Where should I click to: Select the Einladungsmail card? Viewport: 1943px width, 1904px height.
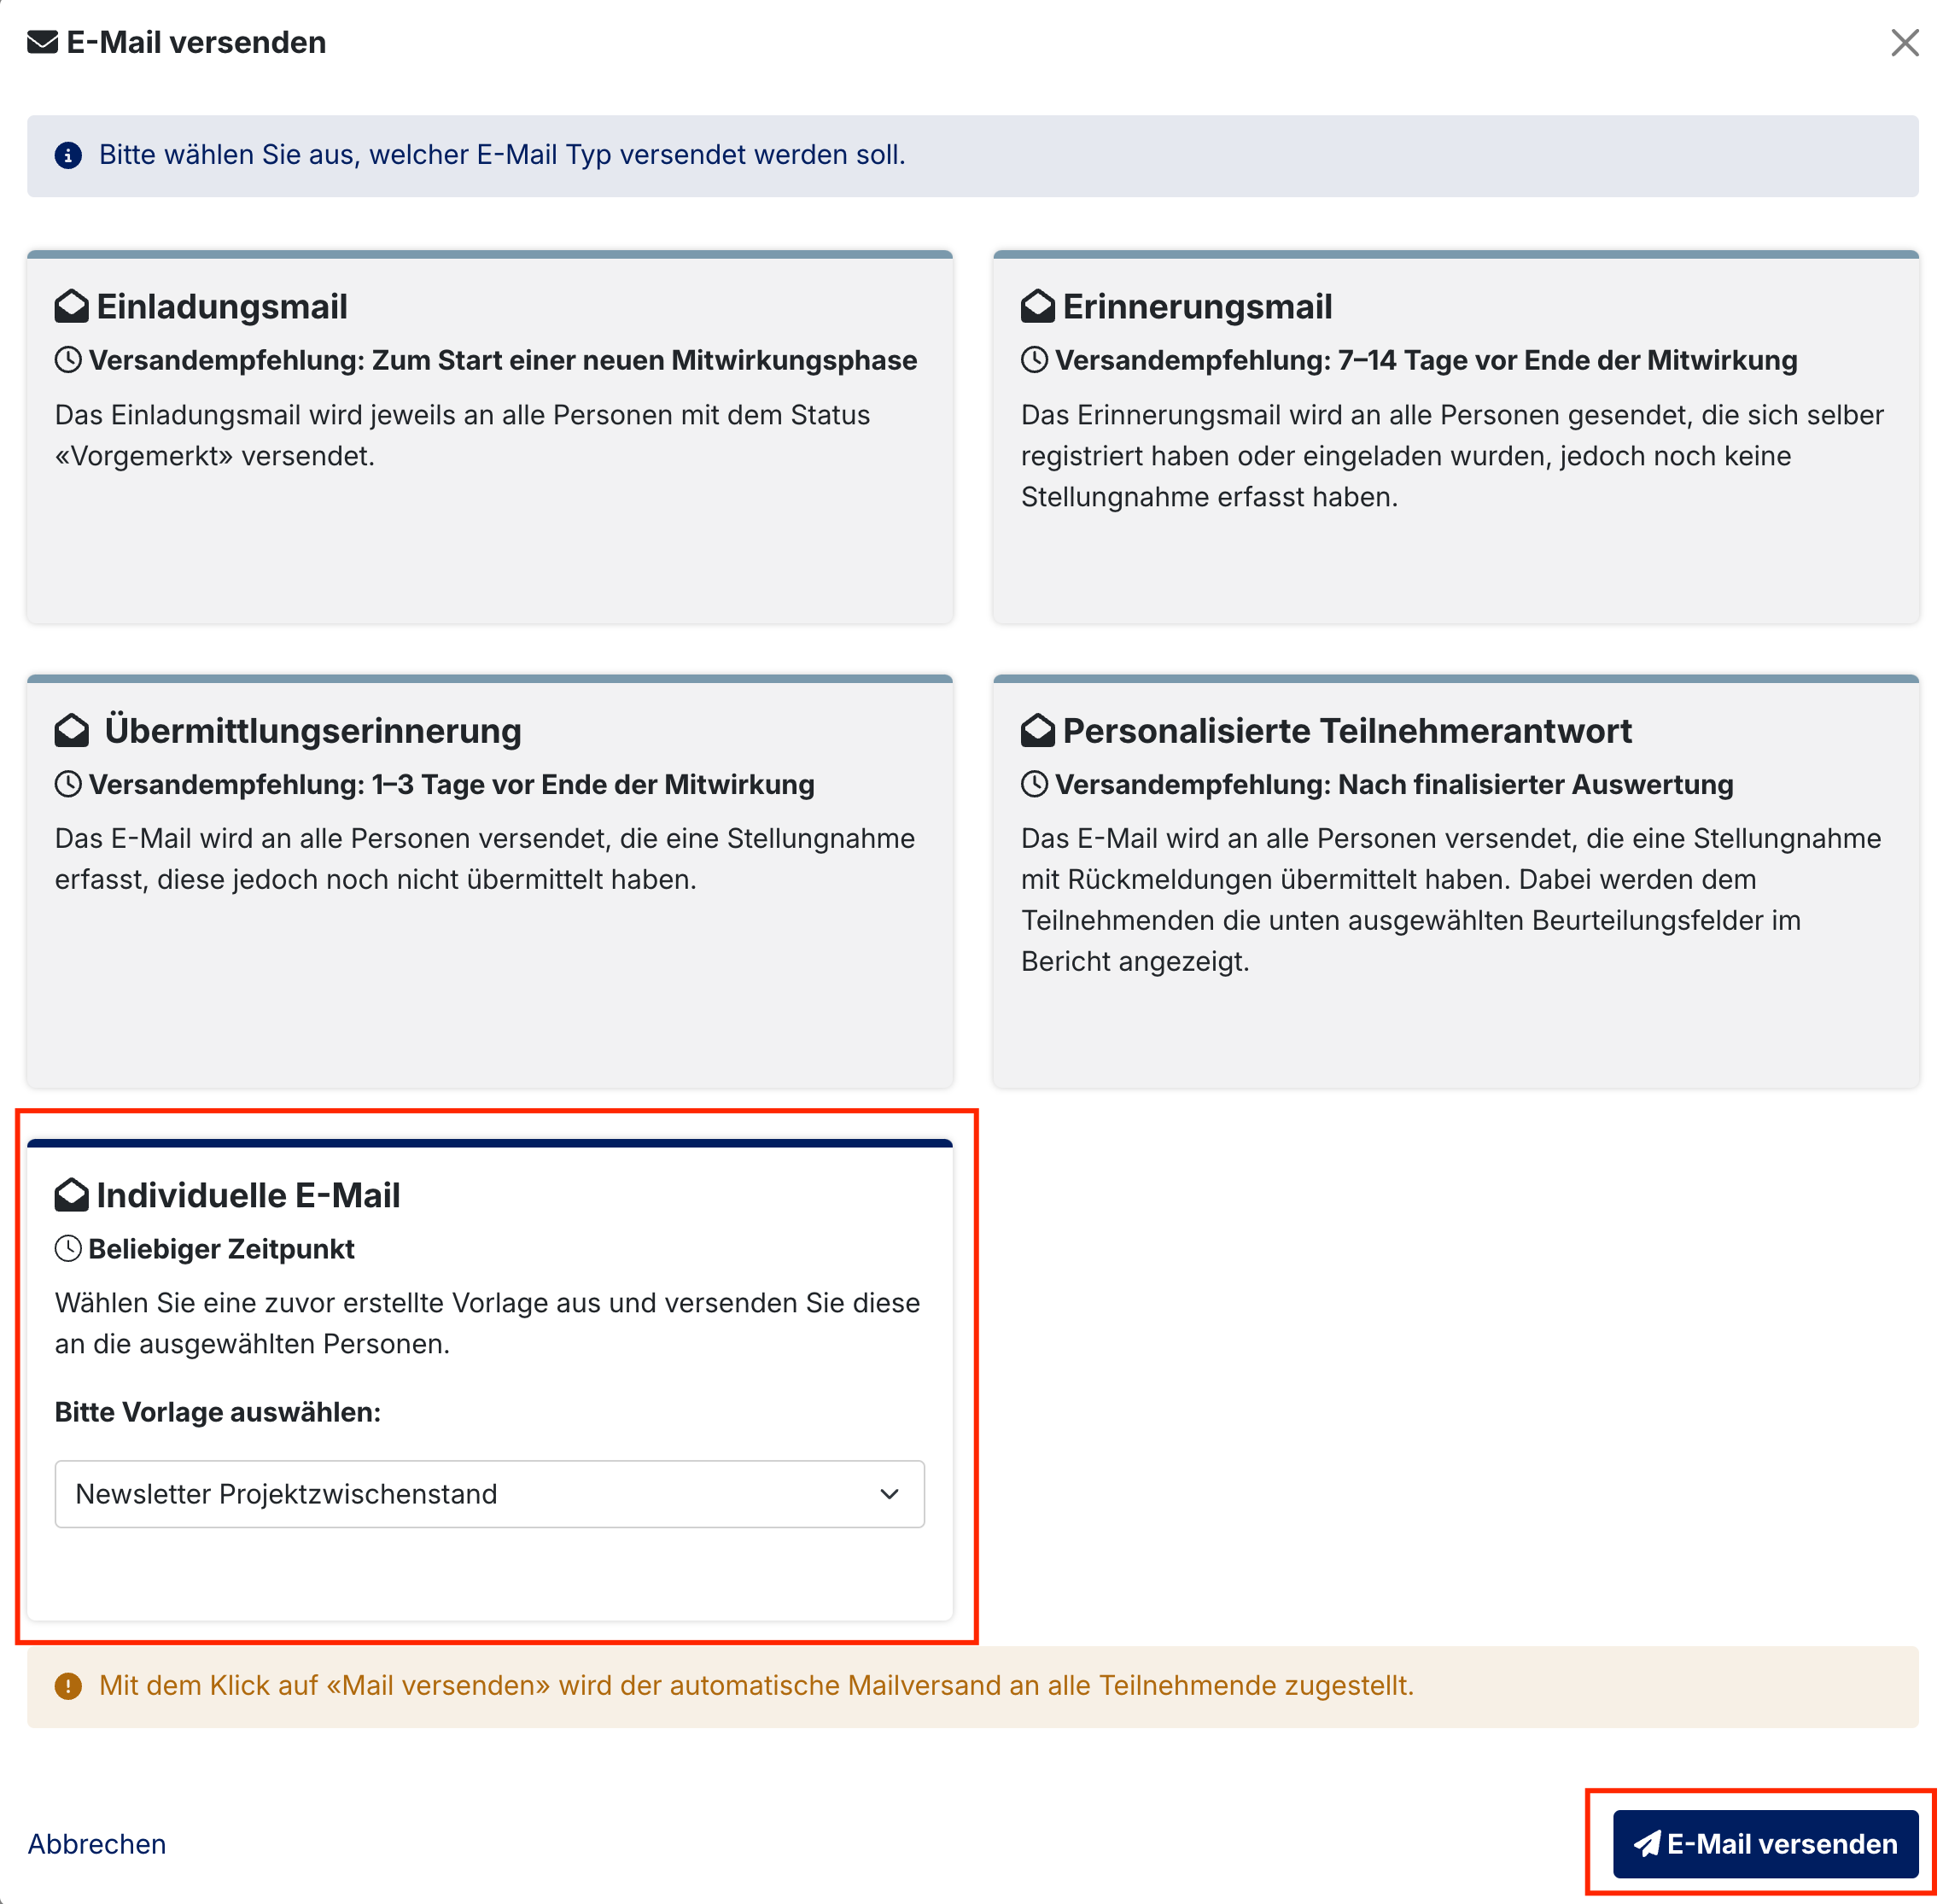[490, 438]
